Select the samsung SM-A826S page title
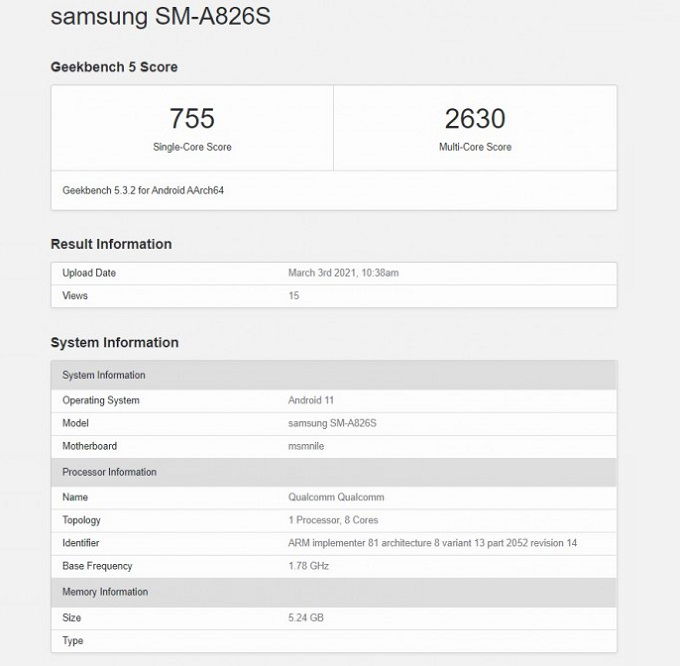 (x=160, y=16)
